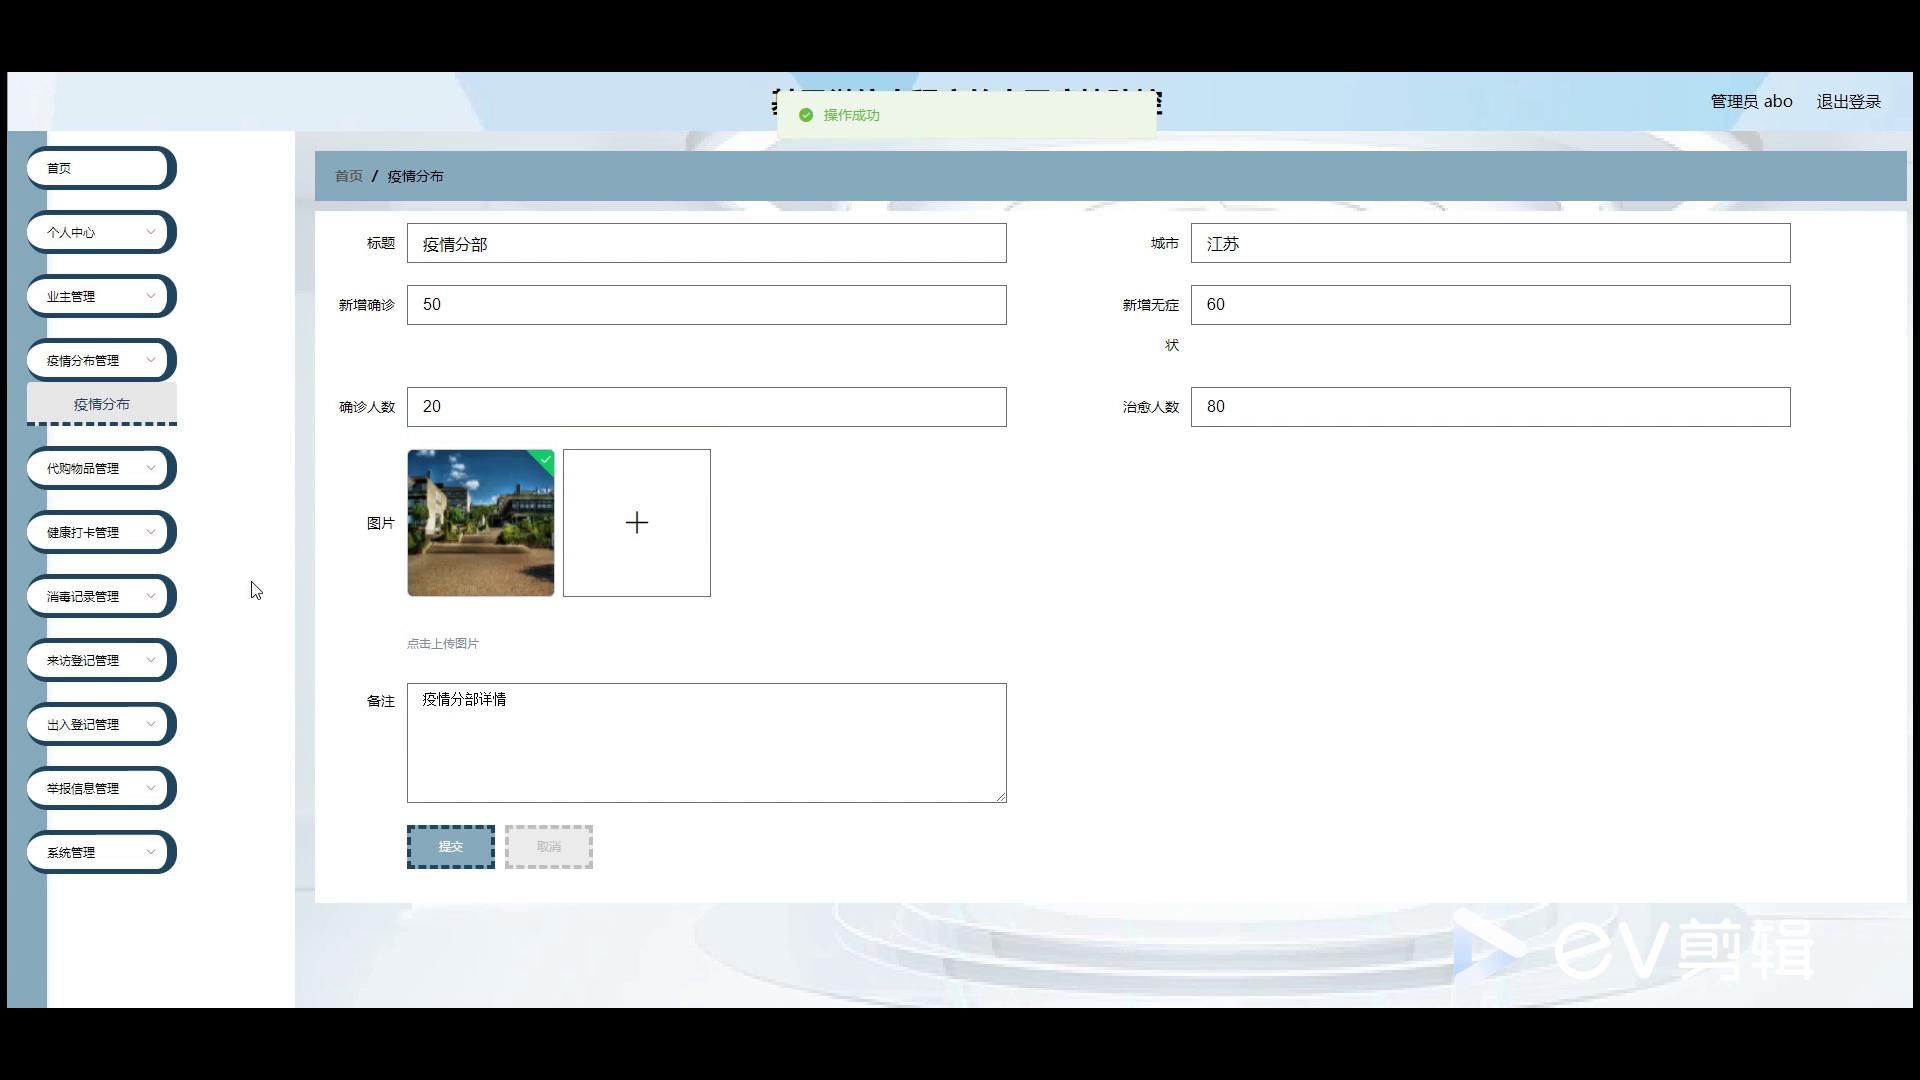Focus the 新增无症状 input field

pyautogui.click(x=1490, y=305)
